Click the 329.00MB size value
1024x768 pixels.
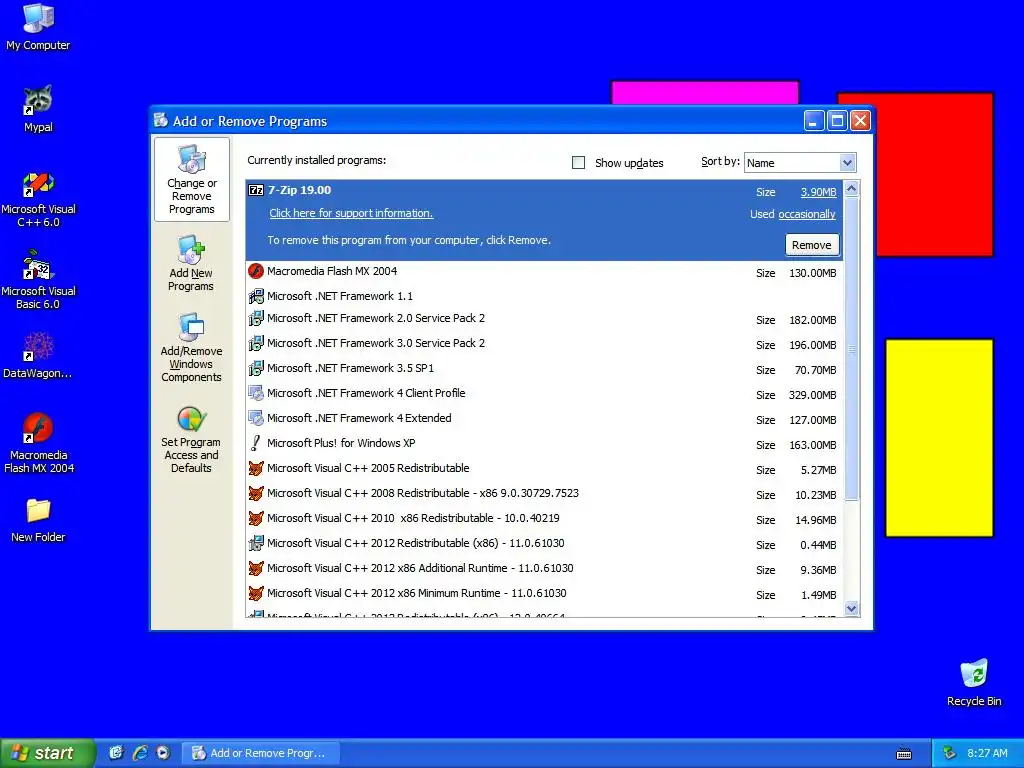(812, 395)
